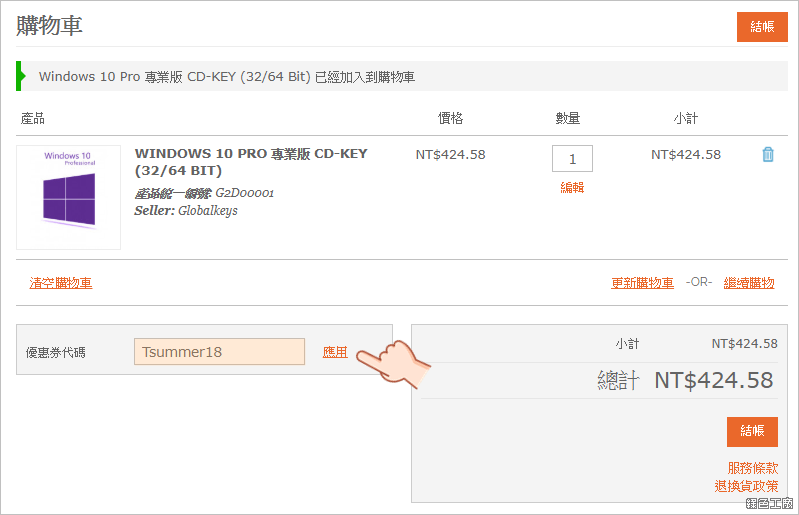Click the Windows 10 Professional product thumbnail
799x515 pixels.
click(68, 197)
